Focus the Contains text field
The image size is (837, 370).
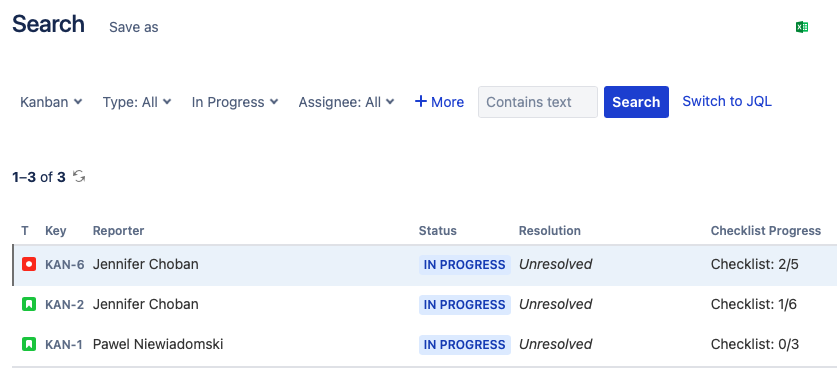(538, 102)
